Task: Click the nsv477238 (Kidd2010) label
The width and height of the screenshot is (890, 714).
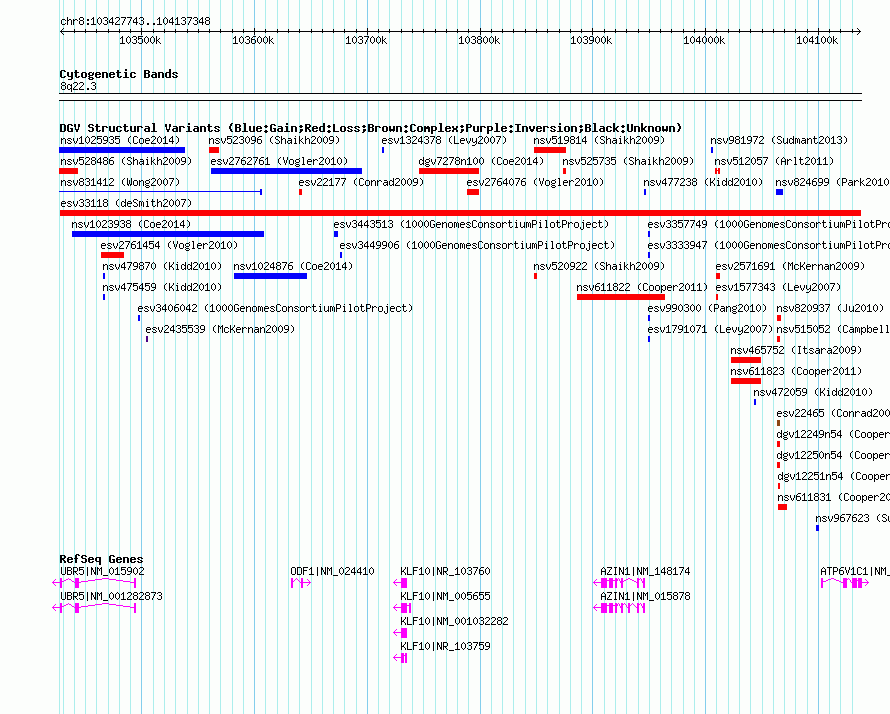Action: point(703,182)
